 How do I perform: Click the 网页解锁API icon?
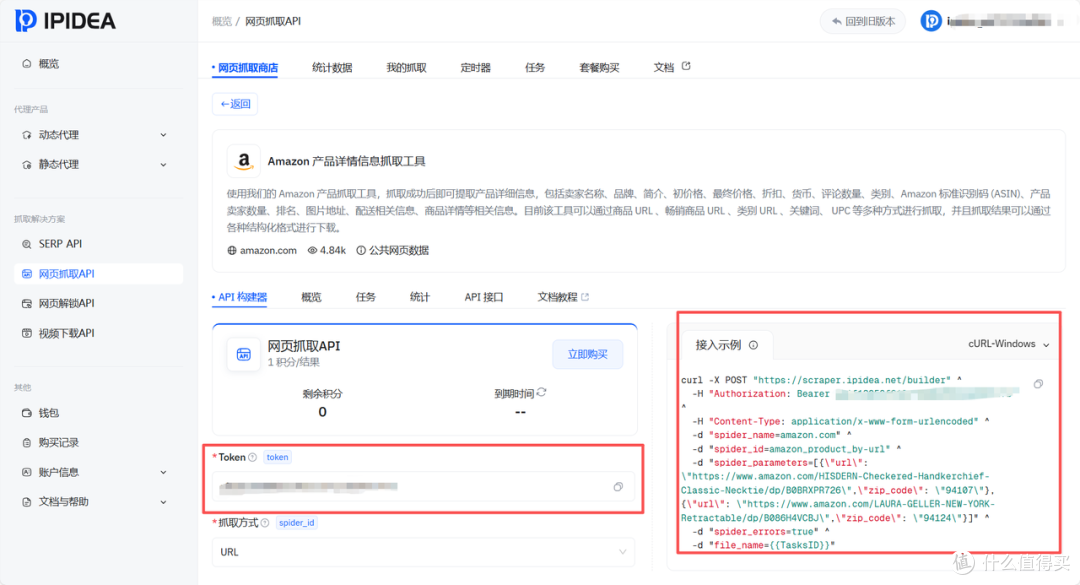(27, 303)
